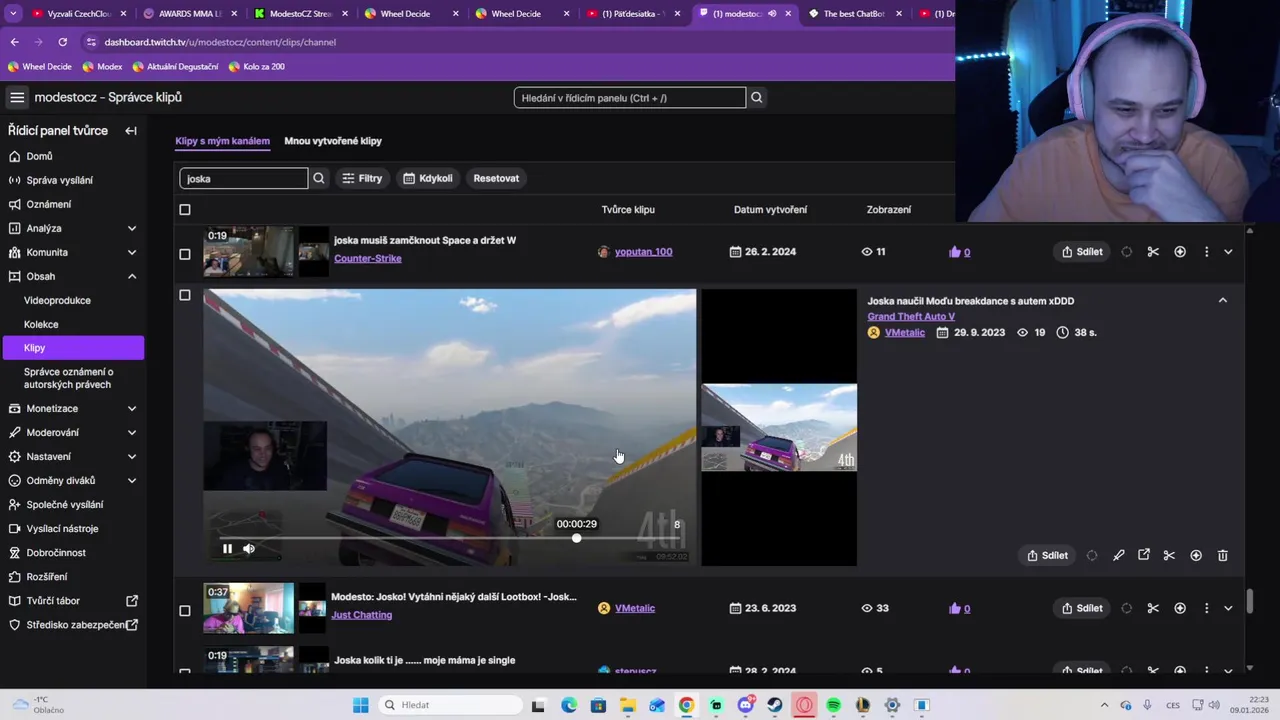Click circled plus icon in Space a držet W row

pos(1180,252)
